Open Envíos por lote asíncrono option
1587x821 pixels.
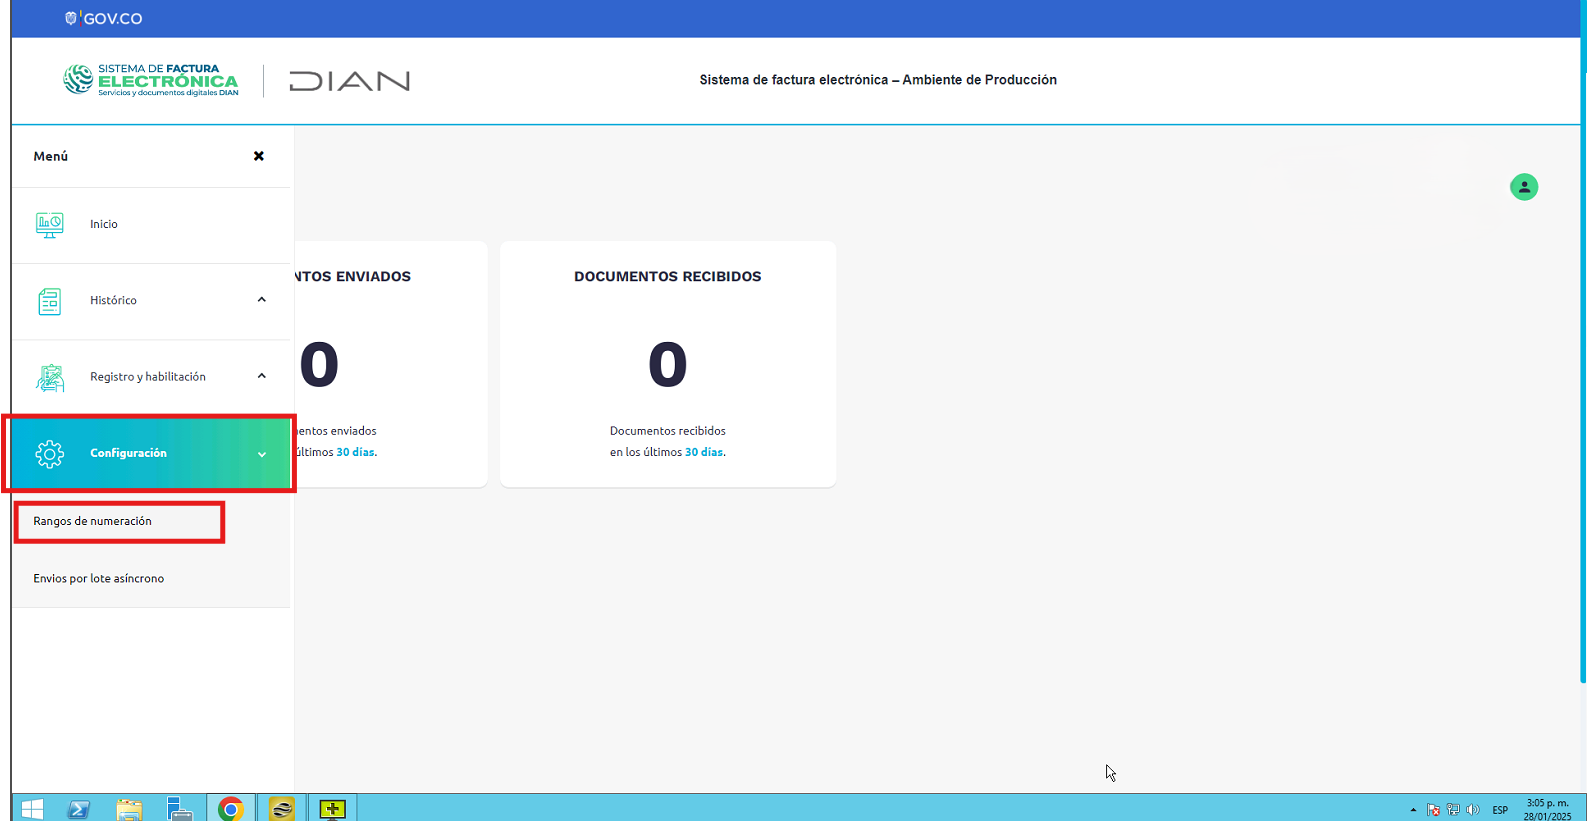99,578
